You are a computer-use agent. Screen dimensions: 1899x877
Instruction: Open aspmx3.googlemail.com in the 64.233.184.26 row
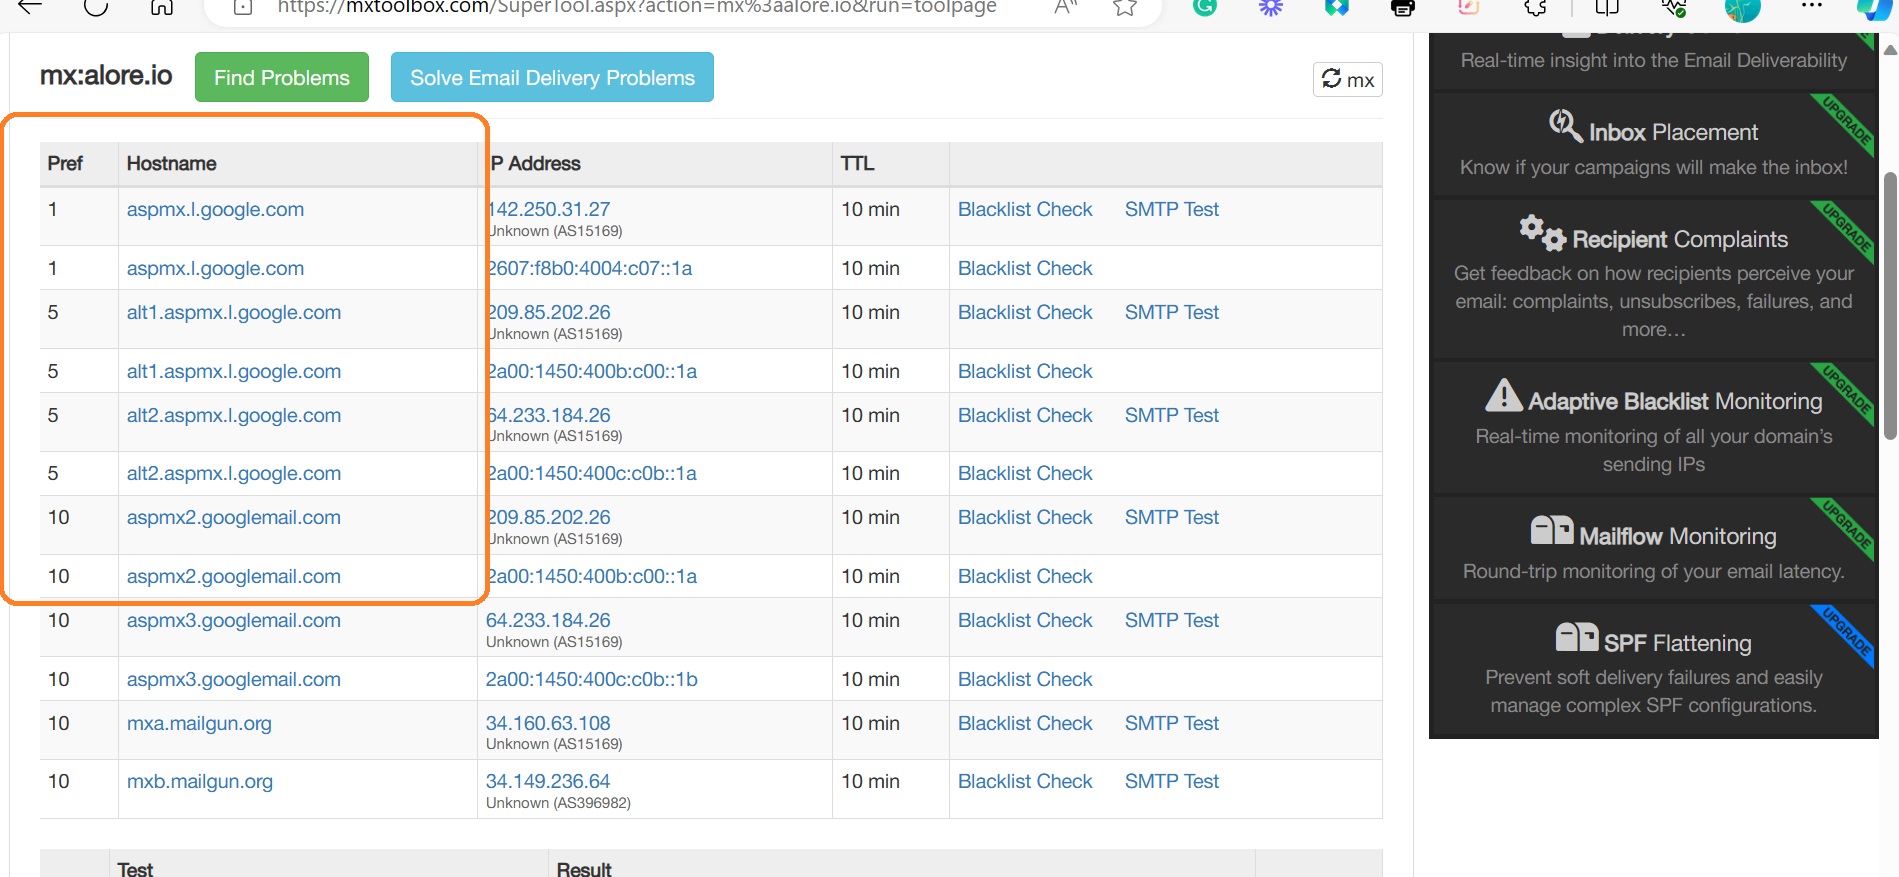point(234,620)
